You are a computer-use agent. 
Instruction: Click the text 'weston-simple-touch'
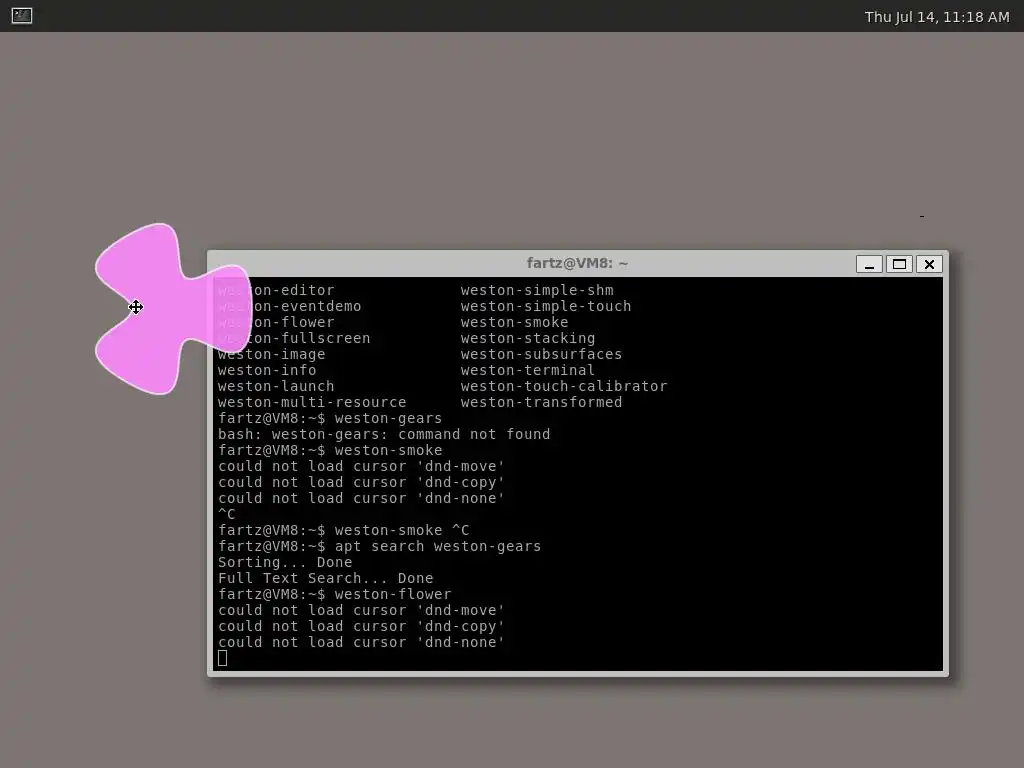(x=546, y=306)
